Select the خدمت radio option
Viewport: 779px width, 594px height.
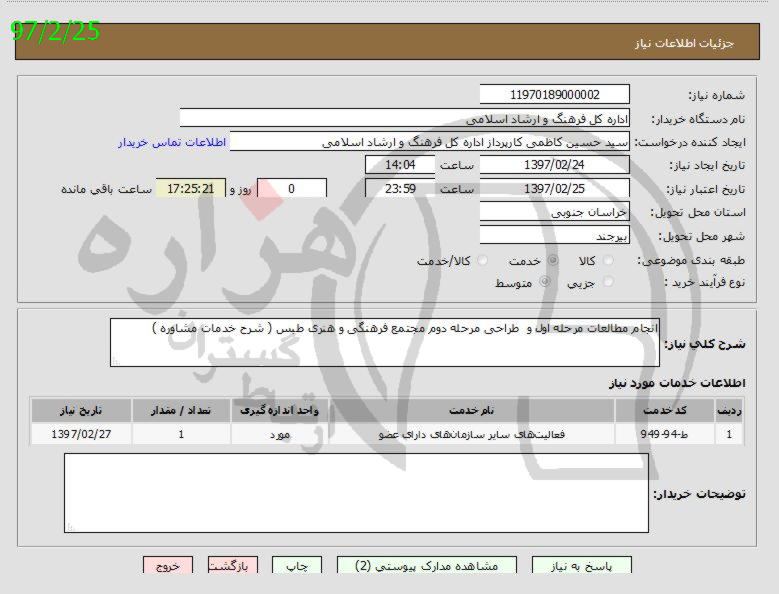(548, 261)
